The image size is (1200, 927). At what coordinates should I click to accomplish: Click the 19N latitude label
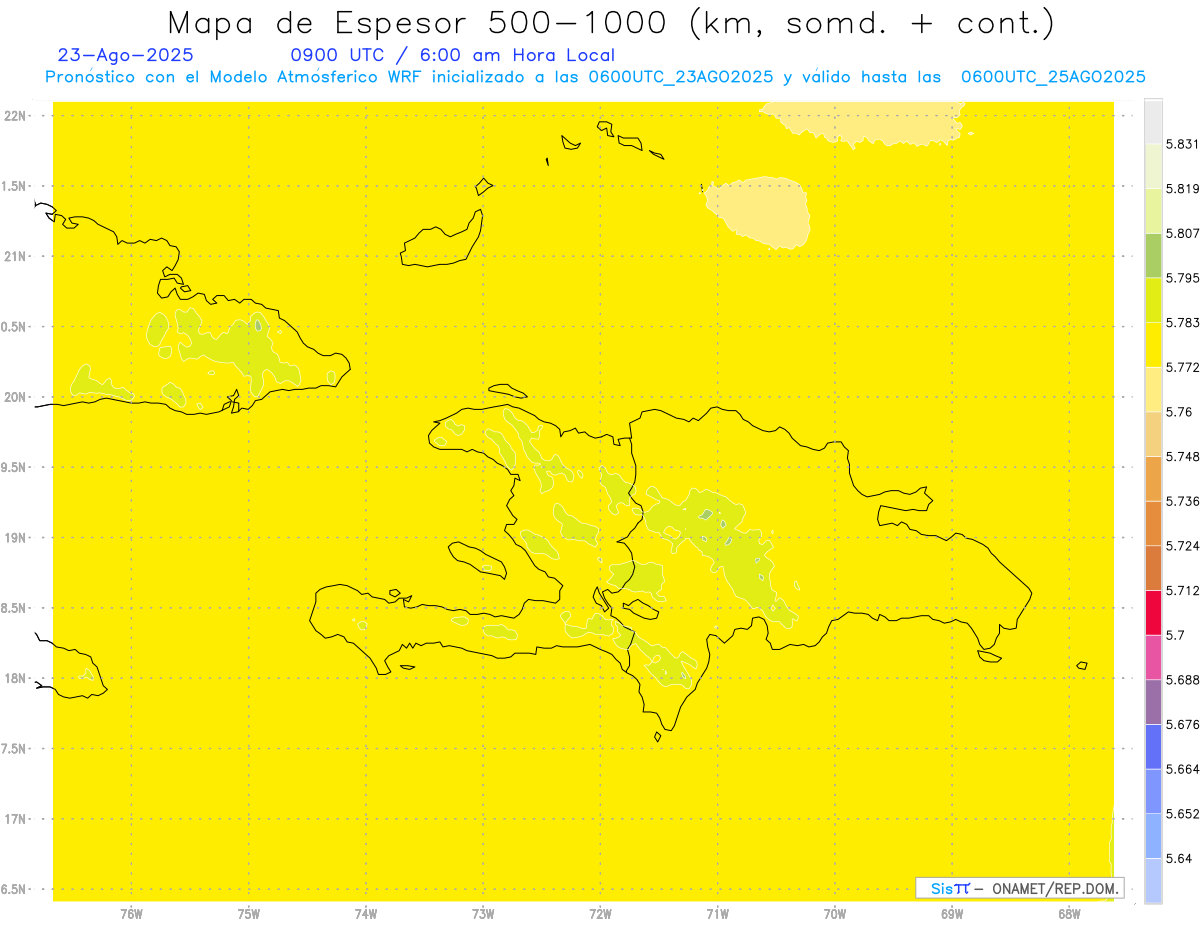pos(15,537)
